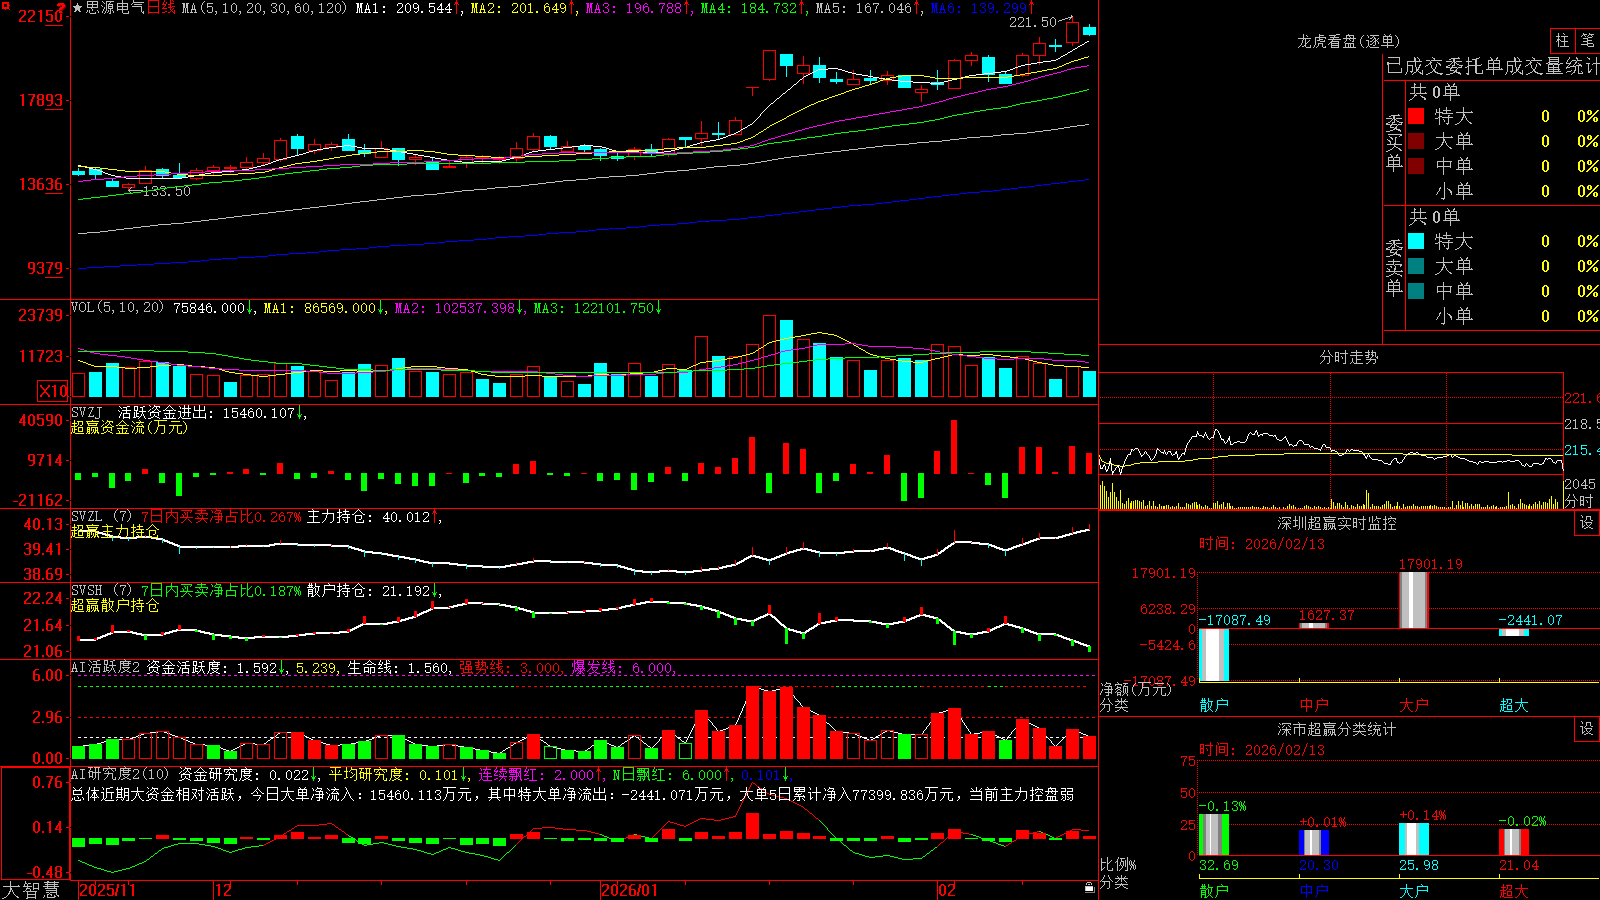The width and height of the screenshot is (1600, 900).
Task: Click the 超赢散户持仓 label
Action: click(x=115, y=605)
